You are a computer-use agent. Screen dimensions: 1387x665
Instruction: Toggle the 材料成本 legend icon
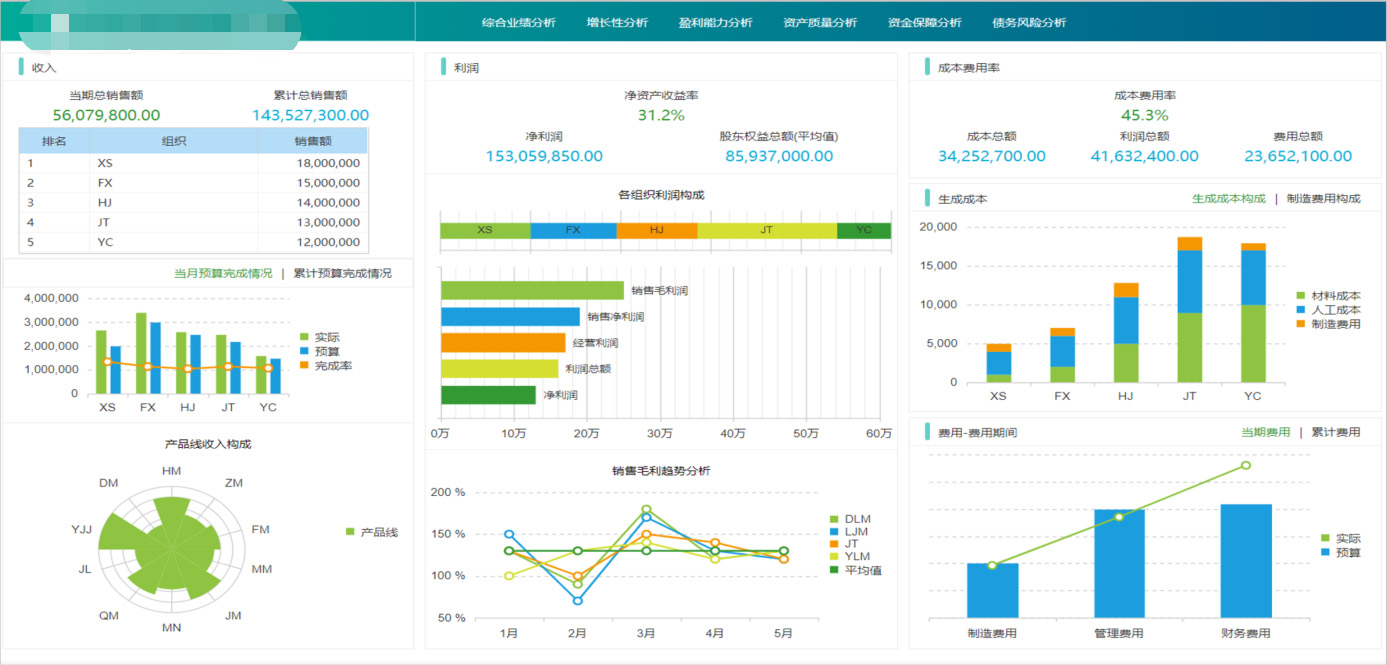click(x=1301, y=296)
